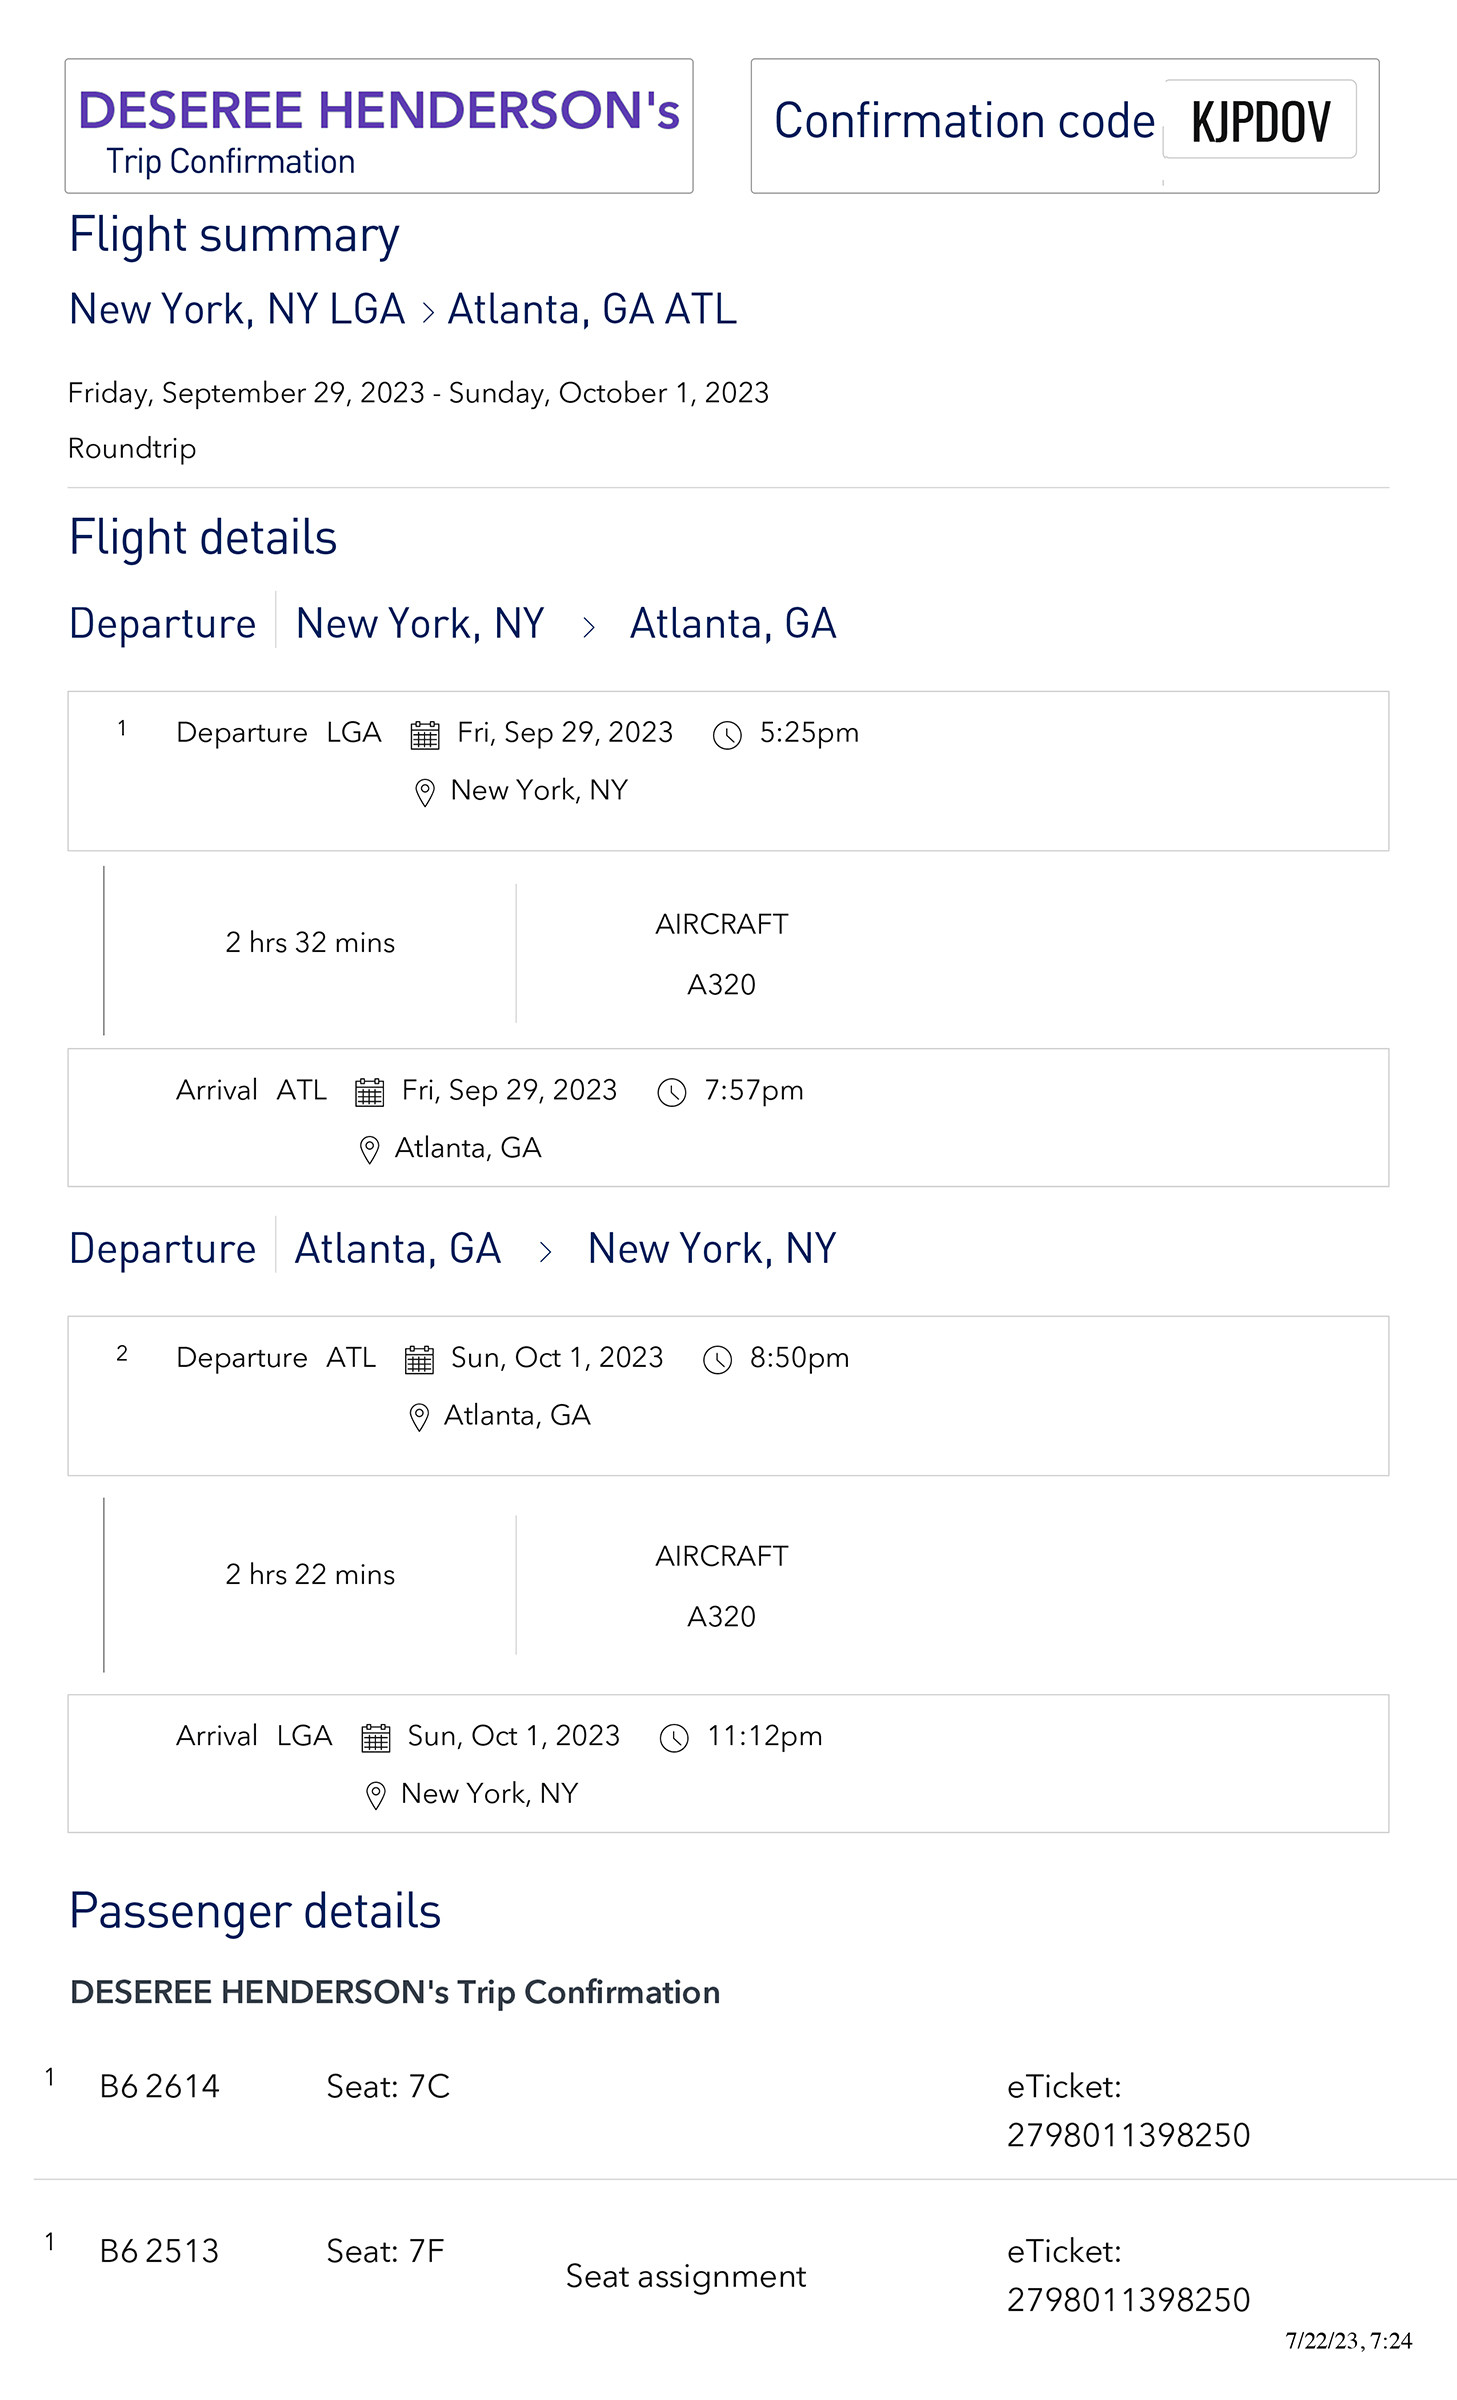Click clock icon next to 7:57pm

click(x=672, y=1092)
